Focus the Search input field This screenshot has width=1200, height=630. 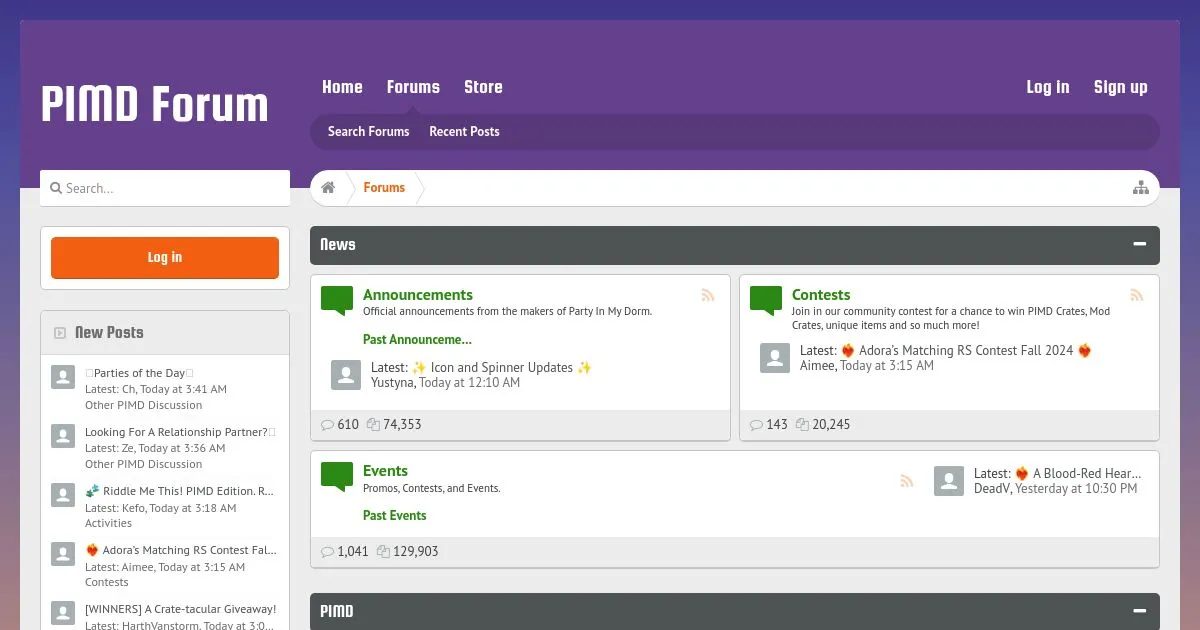click(165, 188)
